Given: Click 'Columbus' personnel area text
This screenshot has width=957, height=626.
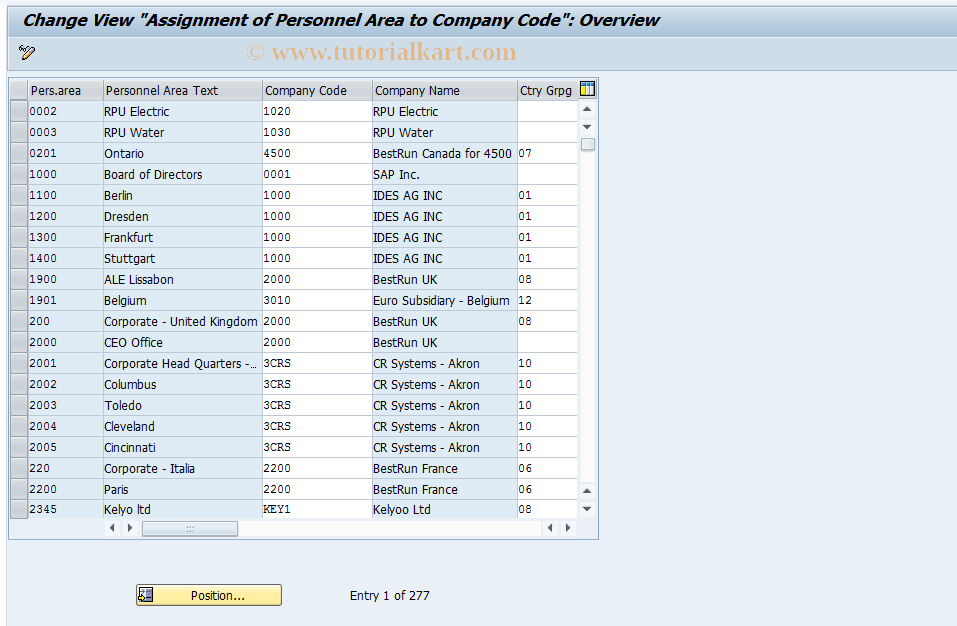Looking at the screenshot, I should click(x=130, y=384).
